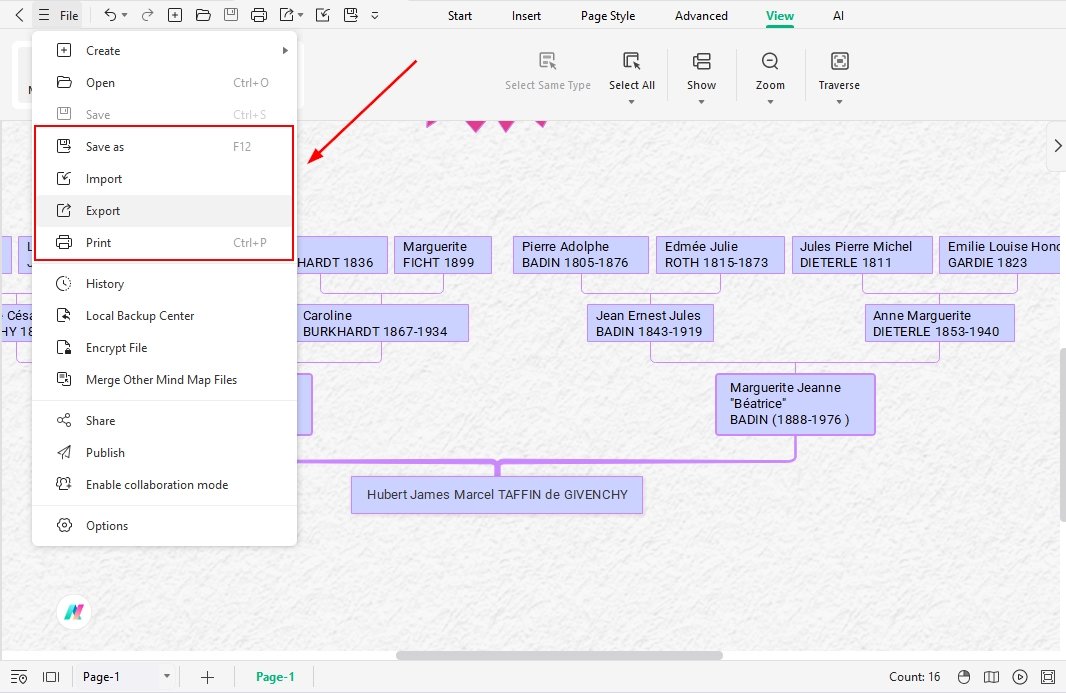Click the print toolbar icon
Viewport: 1066px width, 693px height.
(x=258, y=15)
